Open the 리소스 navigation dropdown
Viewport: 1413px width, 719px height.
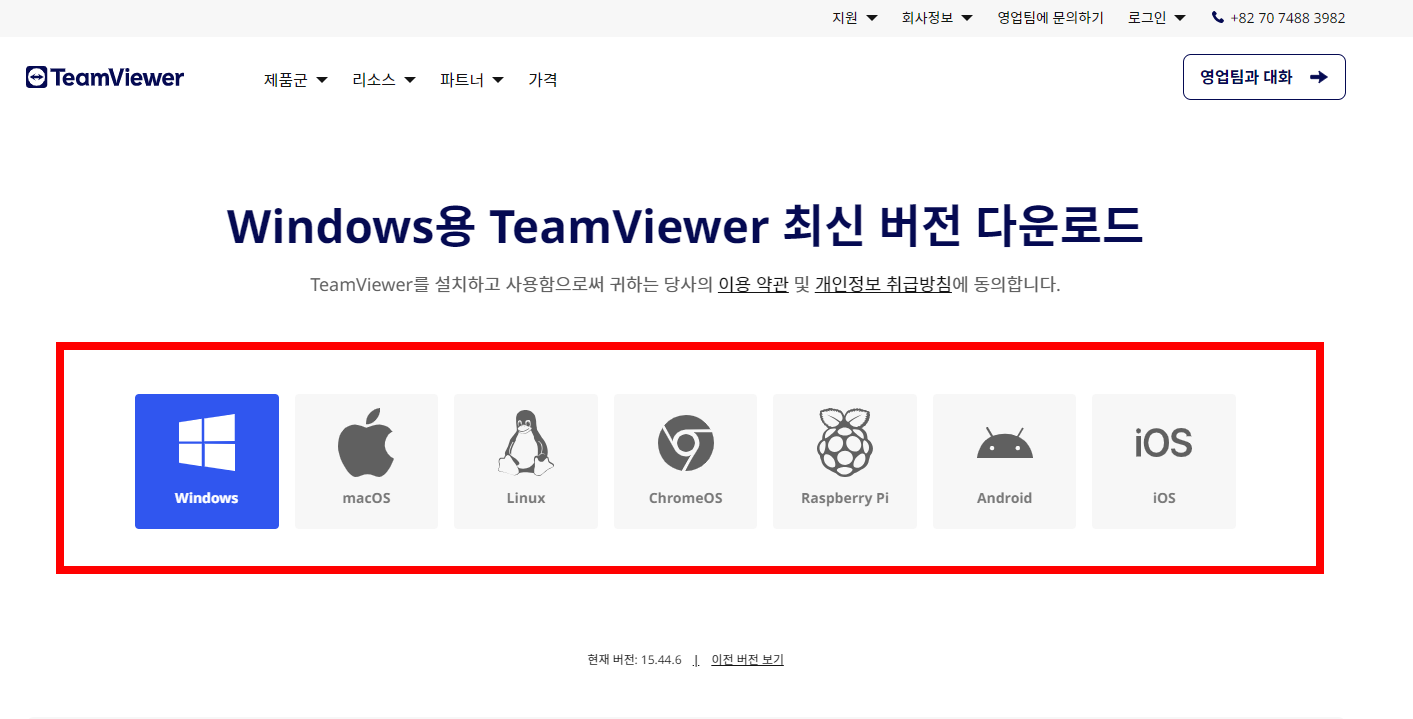[x=384, y=80]
